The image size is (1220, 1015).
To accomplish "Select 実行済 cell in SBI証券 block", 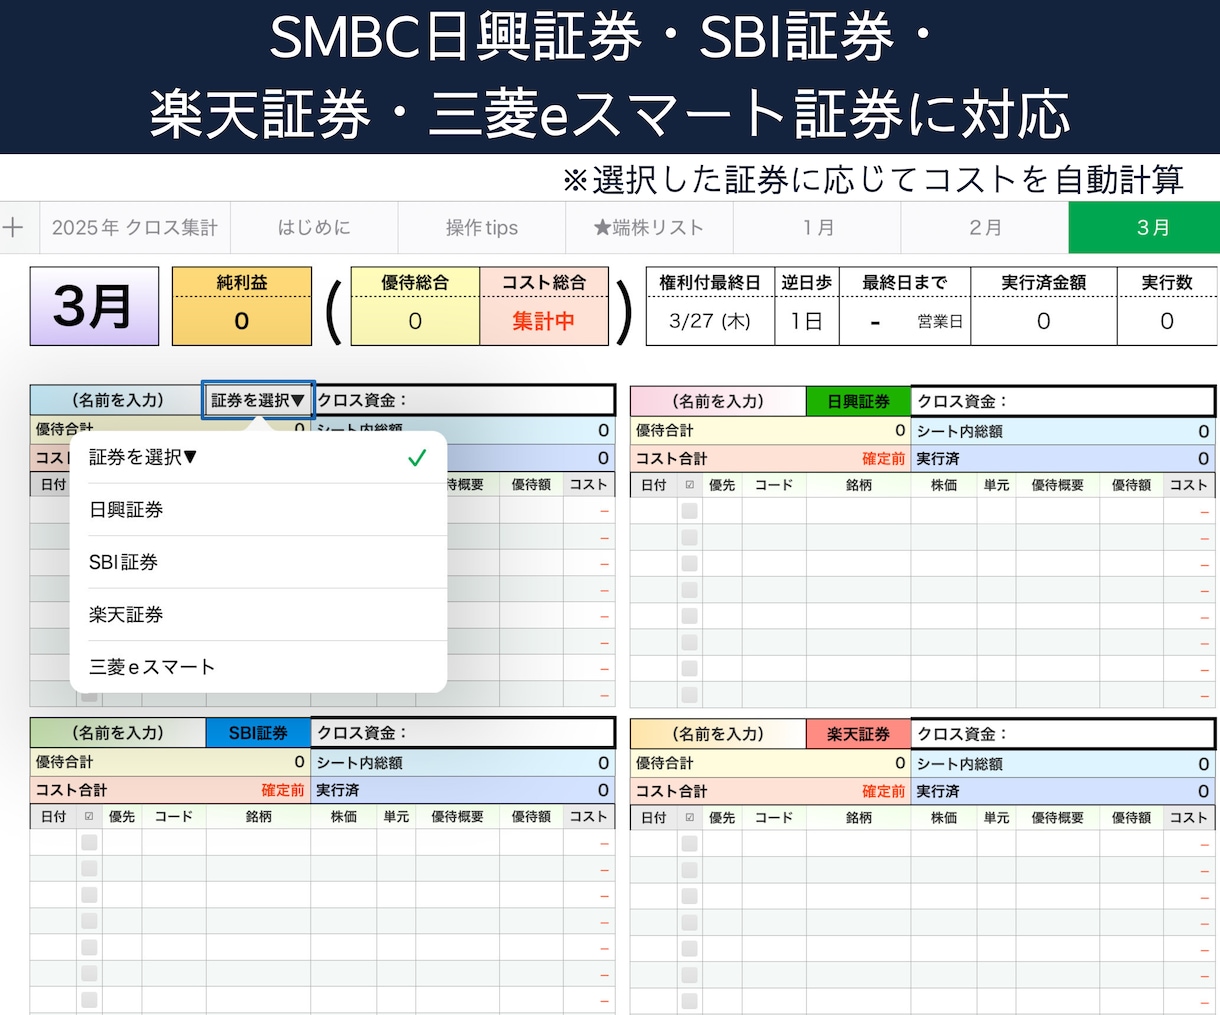I will tap(462, 790).
